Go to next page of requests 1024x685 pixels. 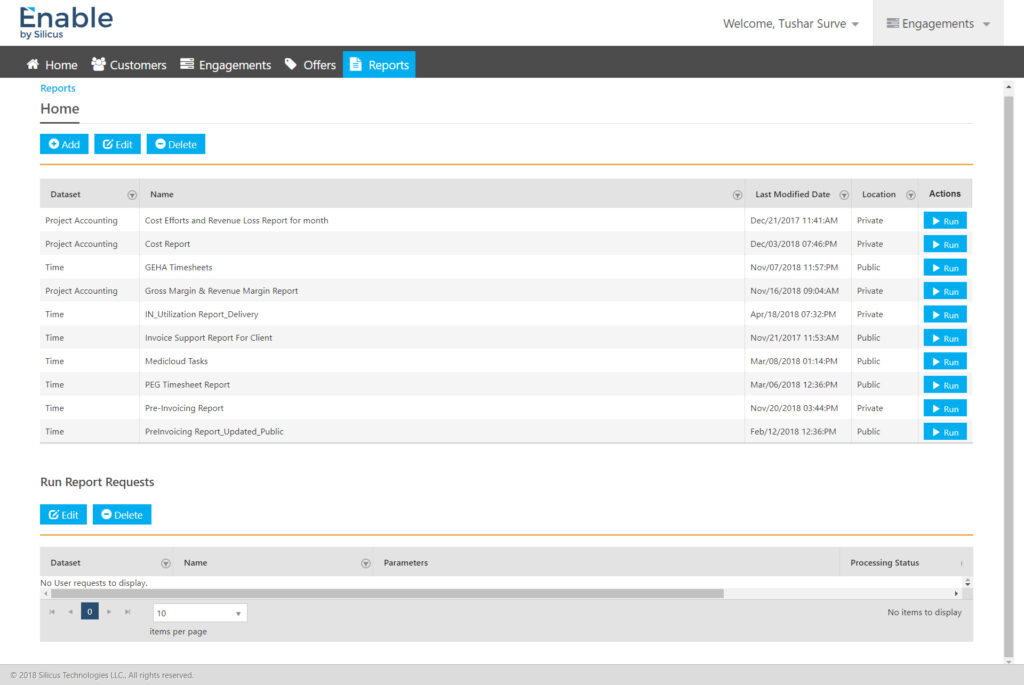pyautogui.click(x=109, y=612)
